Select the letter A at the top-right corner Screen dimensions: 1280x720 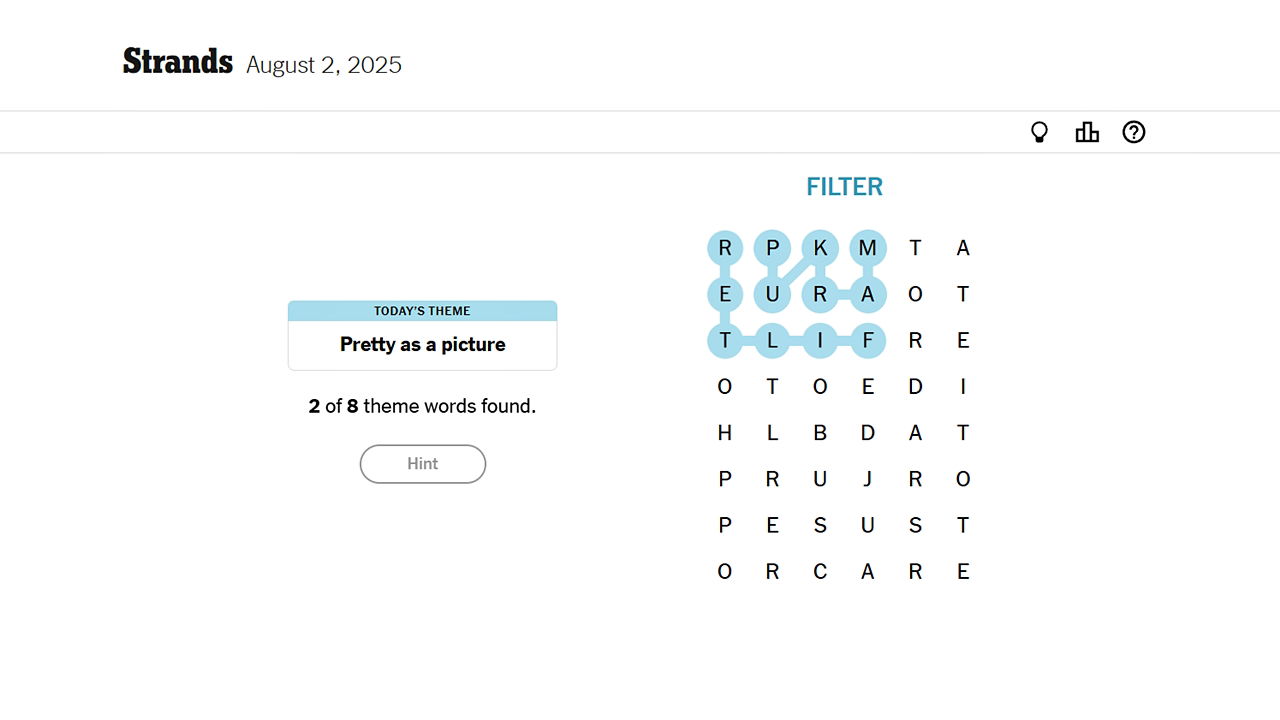pyautogui.click(x=963, y=248)
